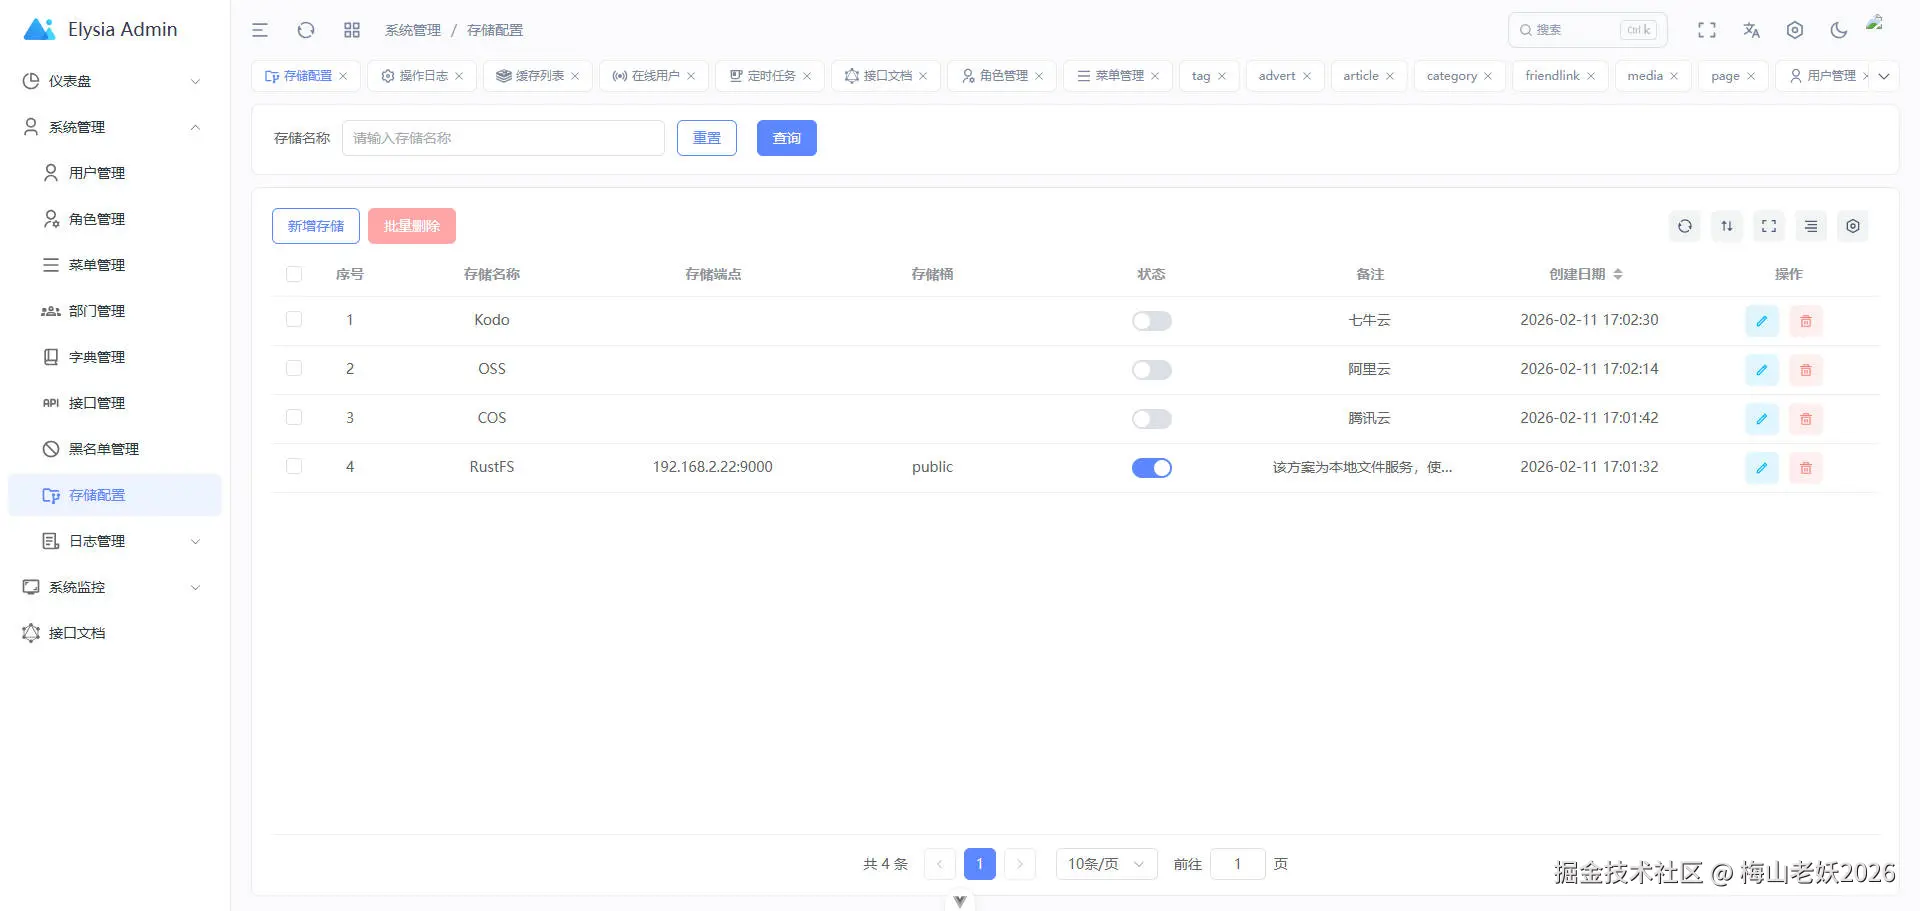Go to the previous page arrow
The image size is (1920, 911).
click(940, 864)
